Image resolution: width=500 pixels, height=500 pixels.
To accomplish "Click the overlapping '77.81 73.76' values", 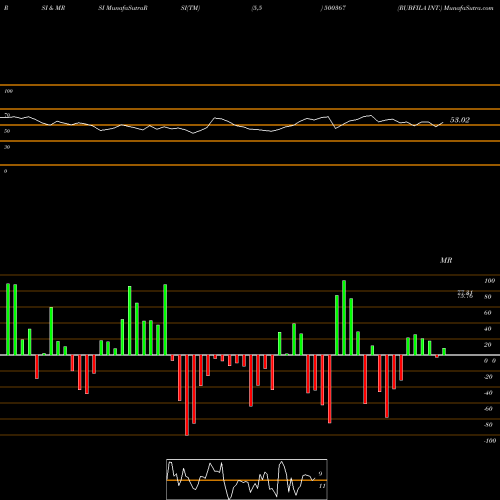I will 465,294.
